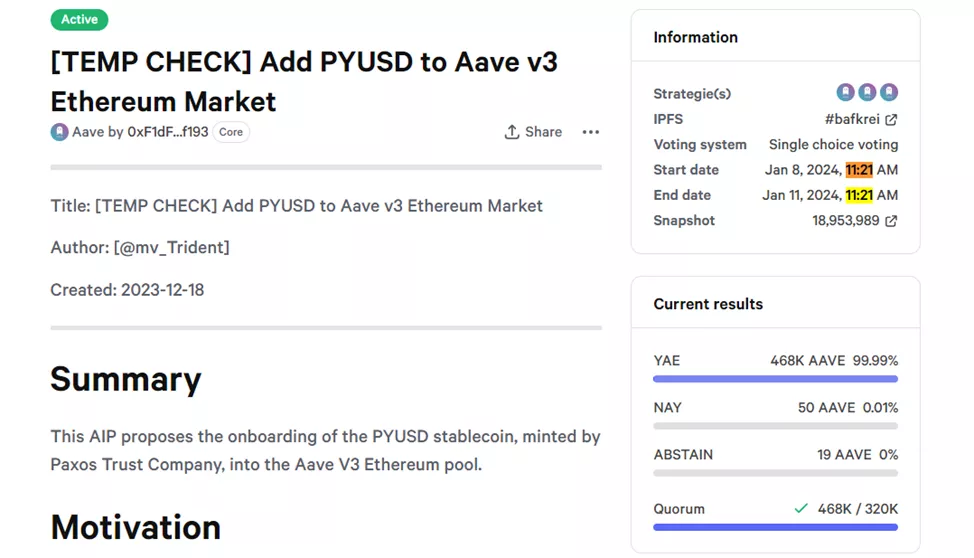Click the NAY result progress bar

tap(775, 426)
